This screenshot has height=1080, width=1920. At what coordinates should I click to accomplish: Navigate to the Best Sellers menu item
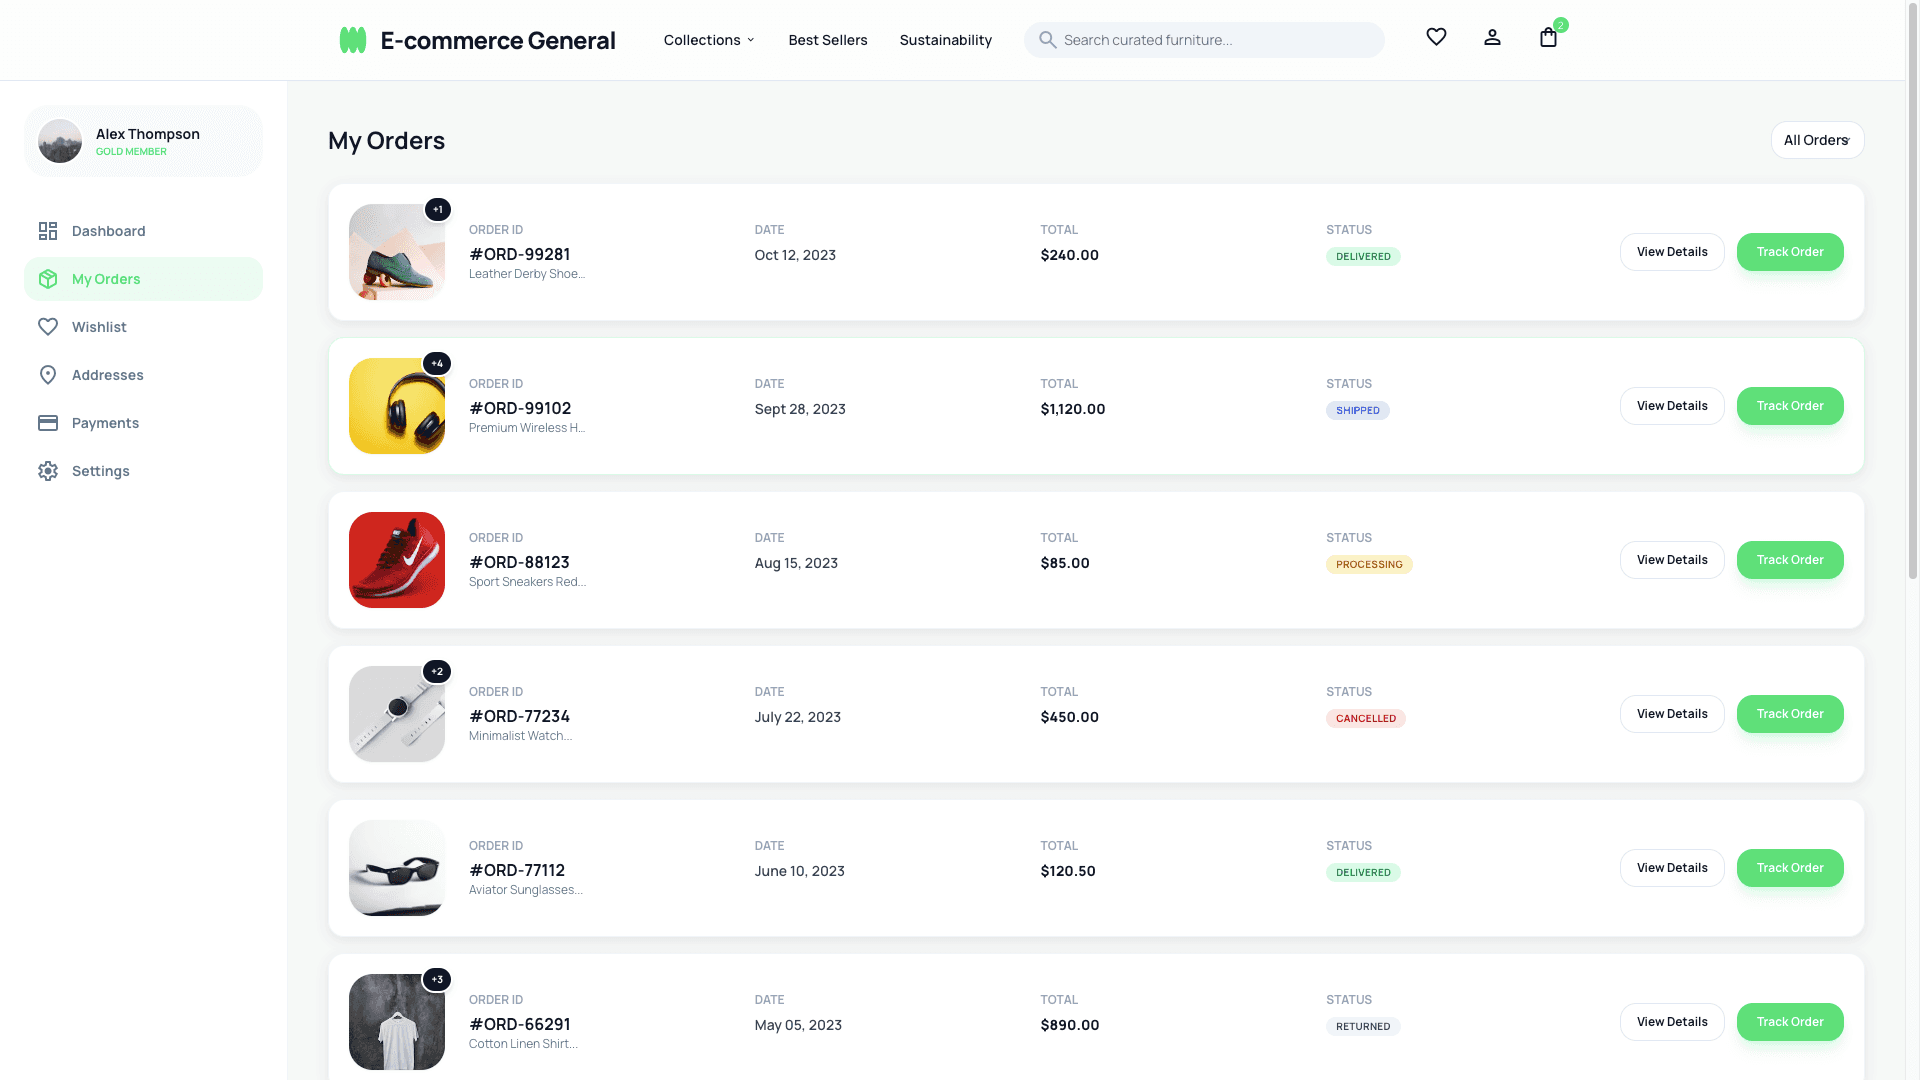pyautogui.click(x=827, y=40)
